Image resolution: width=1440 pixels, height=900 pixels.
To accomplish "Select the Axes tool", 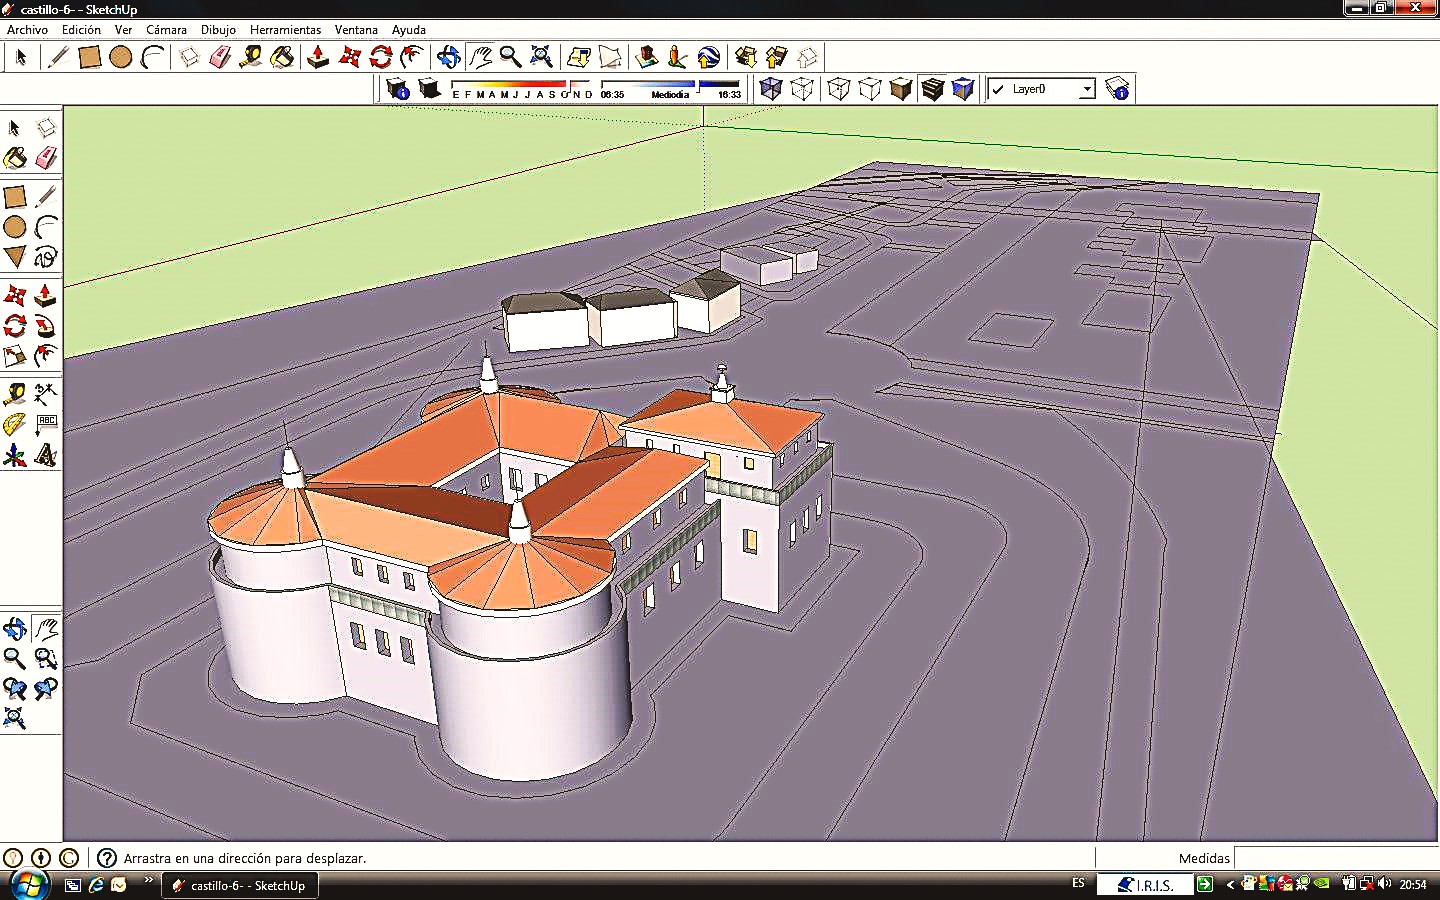I will coord(15,456).
